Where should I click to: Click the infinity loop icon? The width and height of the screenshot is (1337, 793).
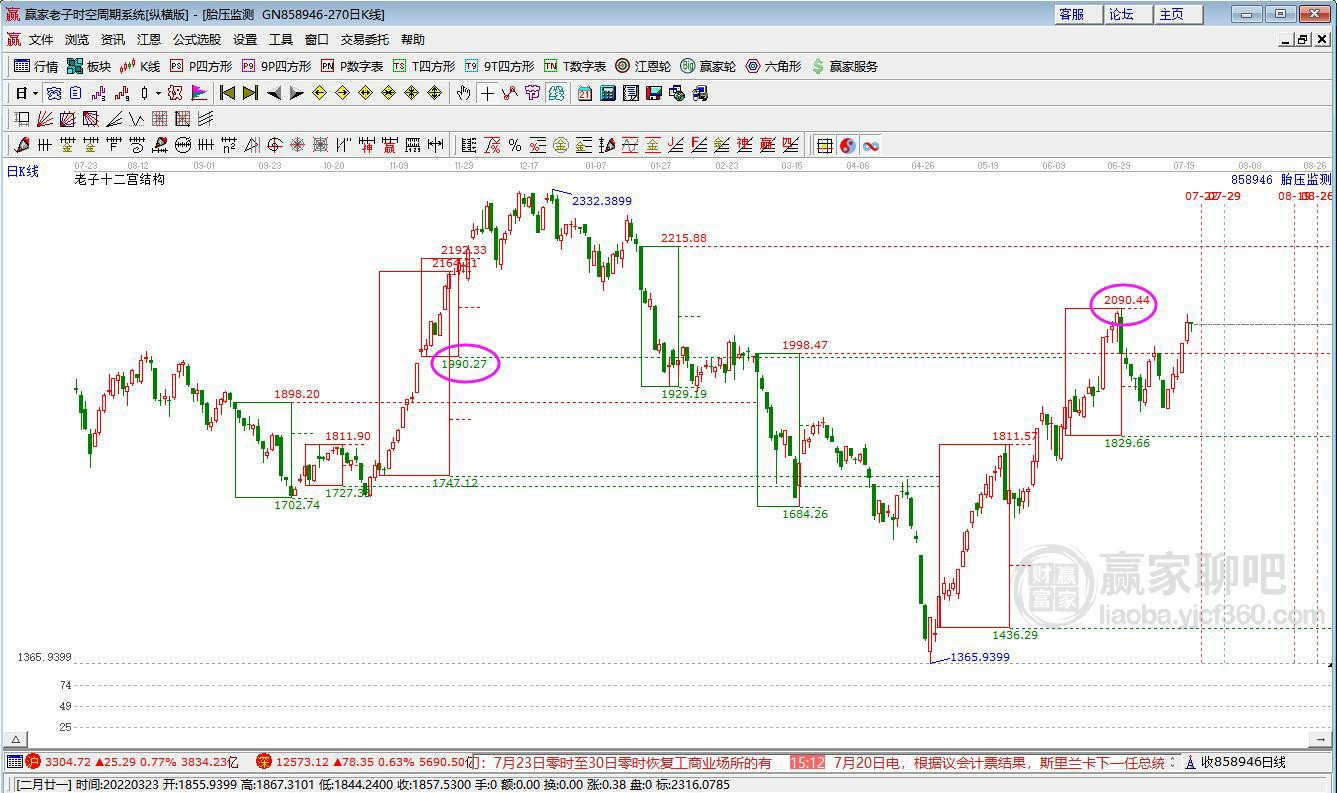click(x=871, y=145)
